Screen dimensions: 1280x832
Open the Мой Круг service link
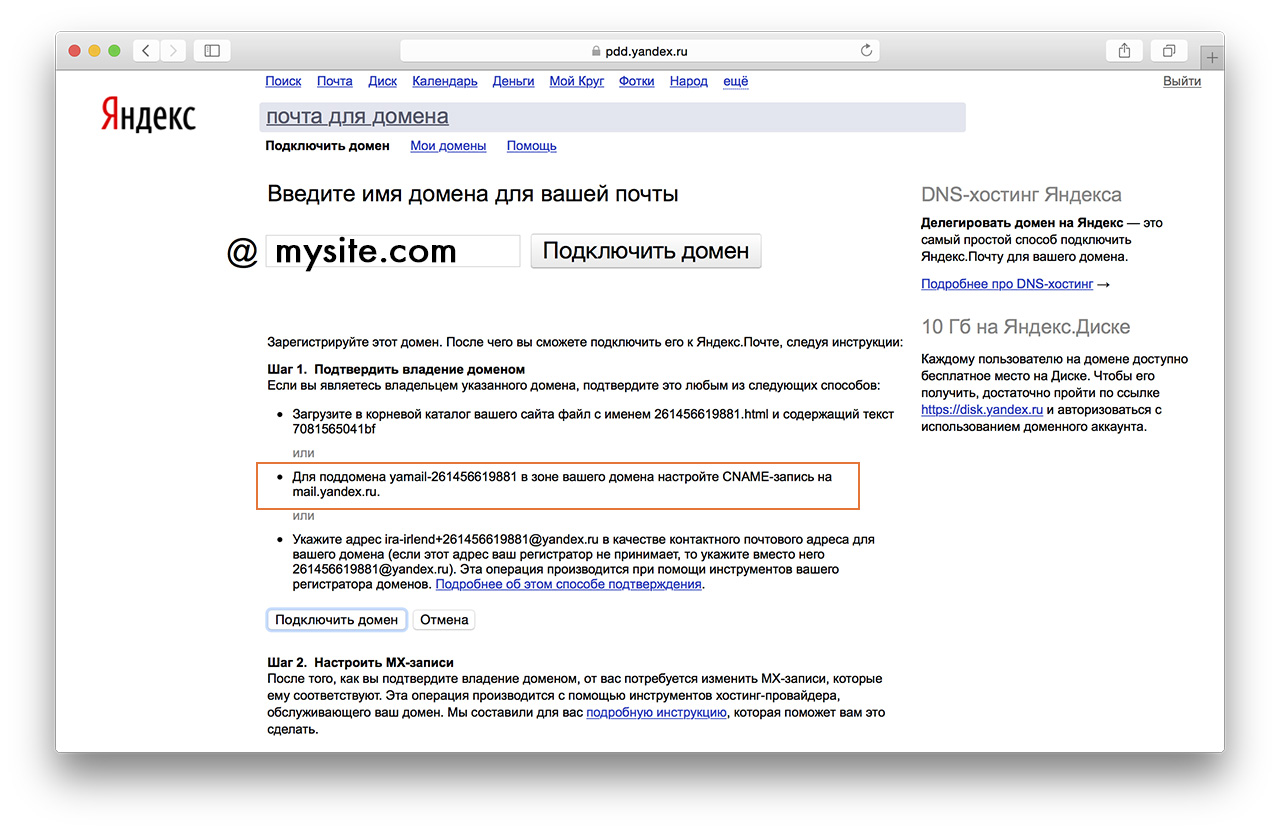click(x=577, y=81)
